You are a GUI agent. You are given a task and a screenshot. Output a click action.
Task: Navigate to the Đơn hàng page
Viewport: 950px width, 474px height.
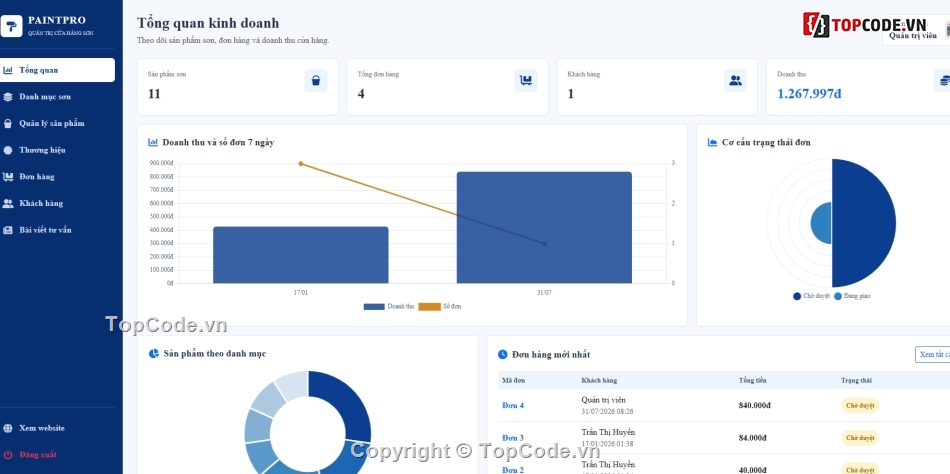pos(58,177)
